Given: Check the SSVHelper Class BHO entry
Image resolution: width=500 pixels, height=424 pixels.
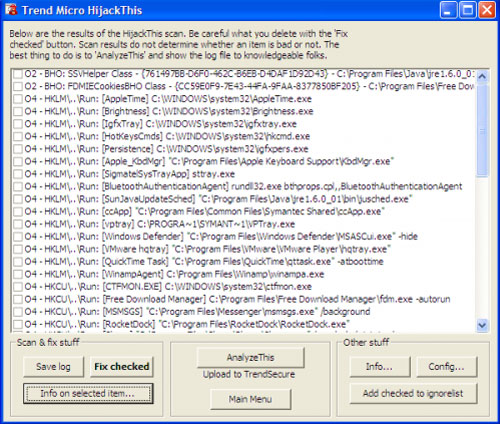Looking at the screenshot, I should pos(18,74).
